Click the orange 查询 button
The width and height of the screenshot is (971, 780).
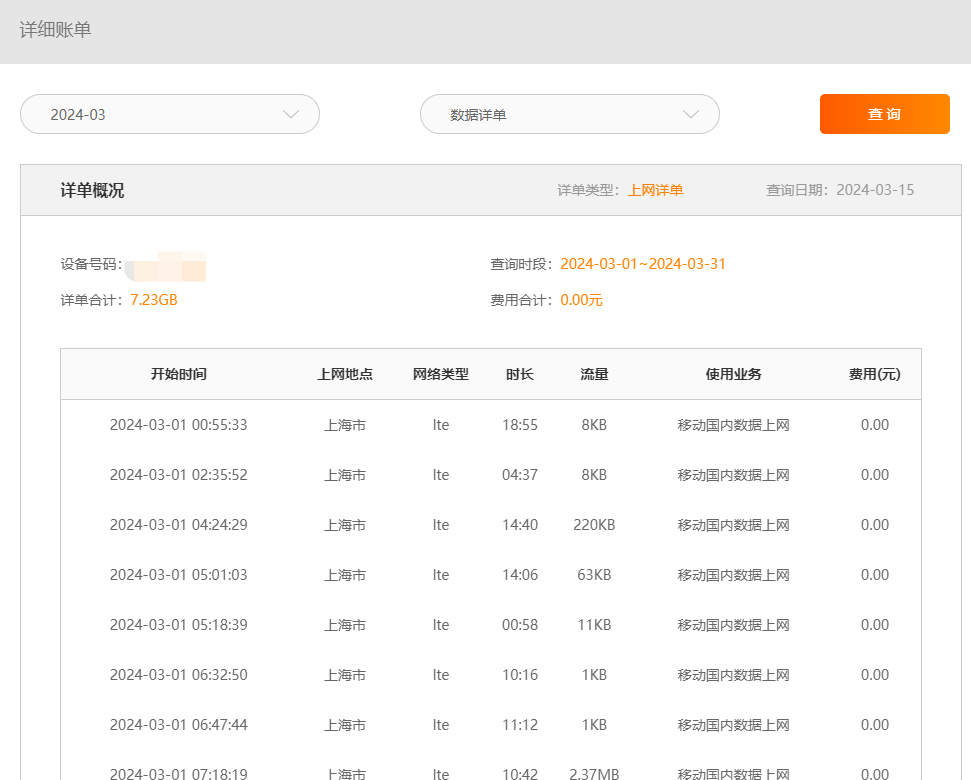[x=884, y=114]
